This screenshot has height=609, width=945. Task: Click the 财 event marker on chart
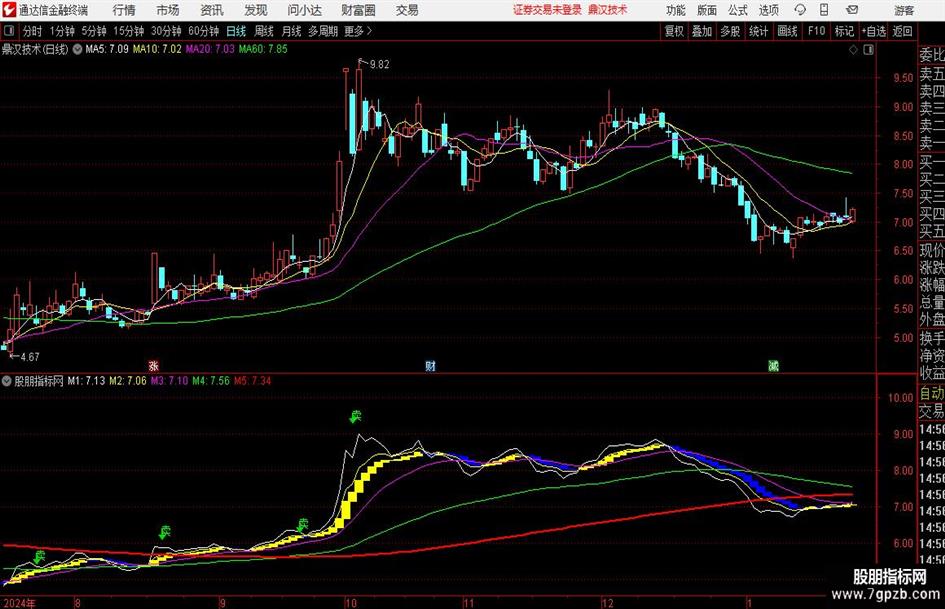coord(430,365)
